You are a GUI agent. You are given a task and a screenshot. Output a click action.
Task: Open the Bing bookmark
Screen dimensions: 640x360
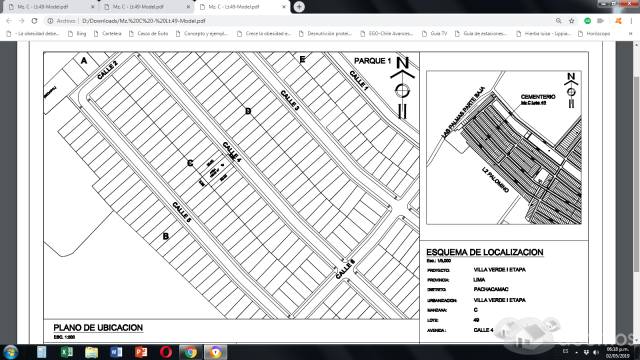[x=77, y=33]
